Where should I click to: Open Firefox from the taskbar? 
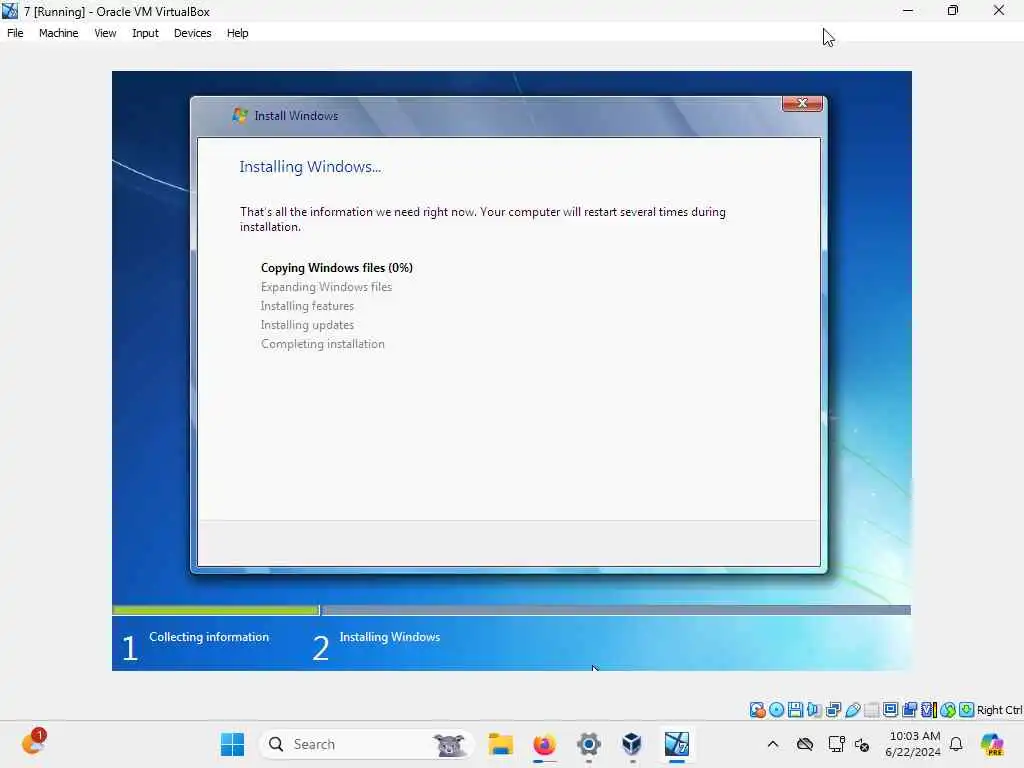544,744
